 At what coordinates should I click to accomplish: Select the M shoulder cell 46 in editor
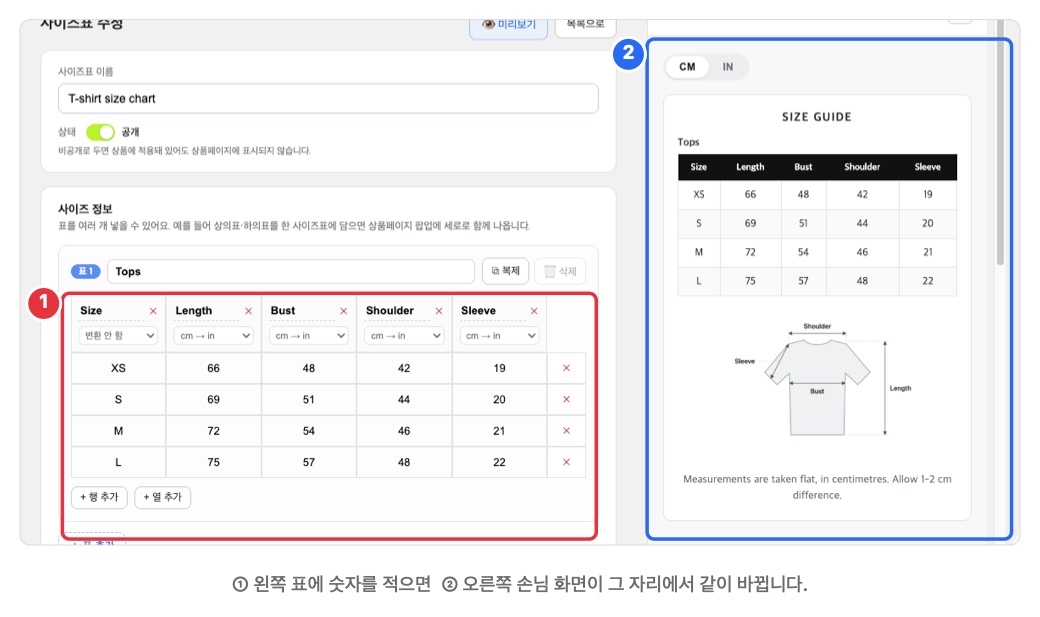(404, 431)
